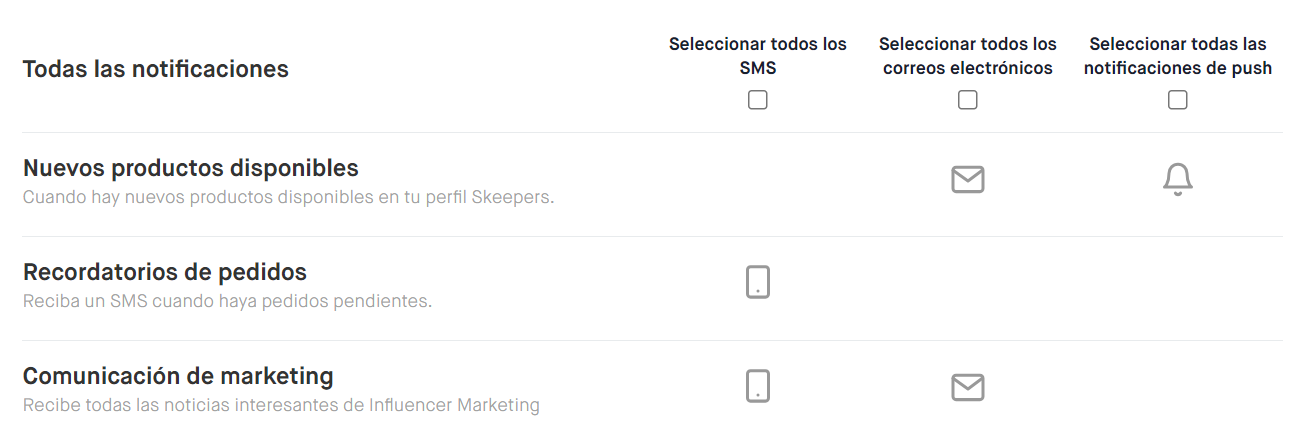Image resolution: width=1289 pixels, height=443 pixels.
Task: Click the "Reciba un SMS" description text
Action: coord(227,301)
